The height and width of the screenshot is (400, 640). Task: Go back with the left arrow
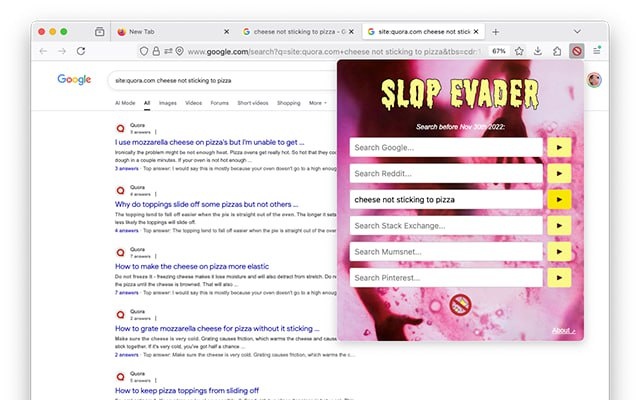click(x=43, y=51)
